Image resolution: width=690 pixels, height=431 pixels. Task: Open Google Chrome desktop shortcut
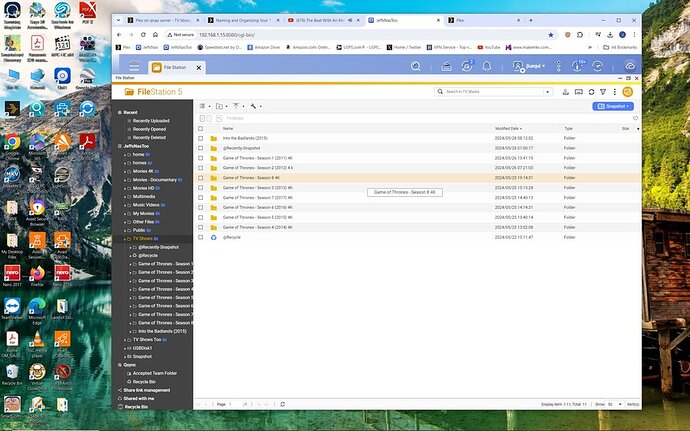coord(12,144)
